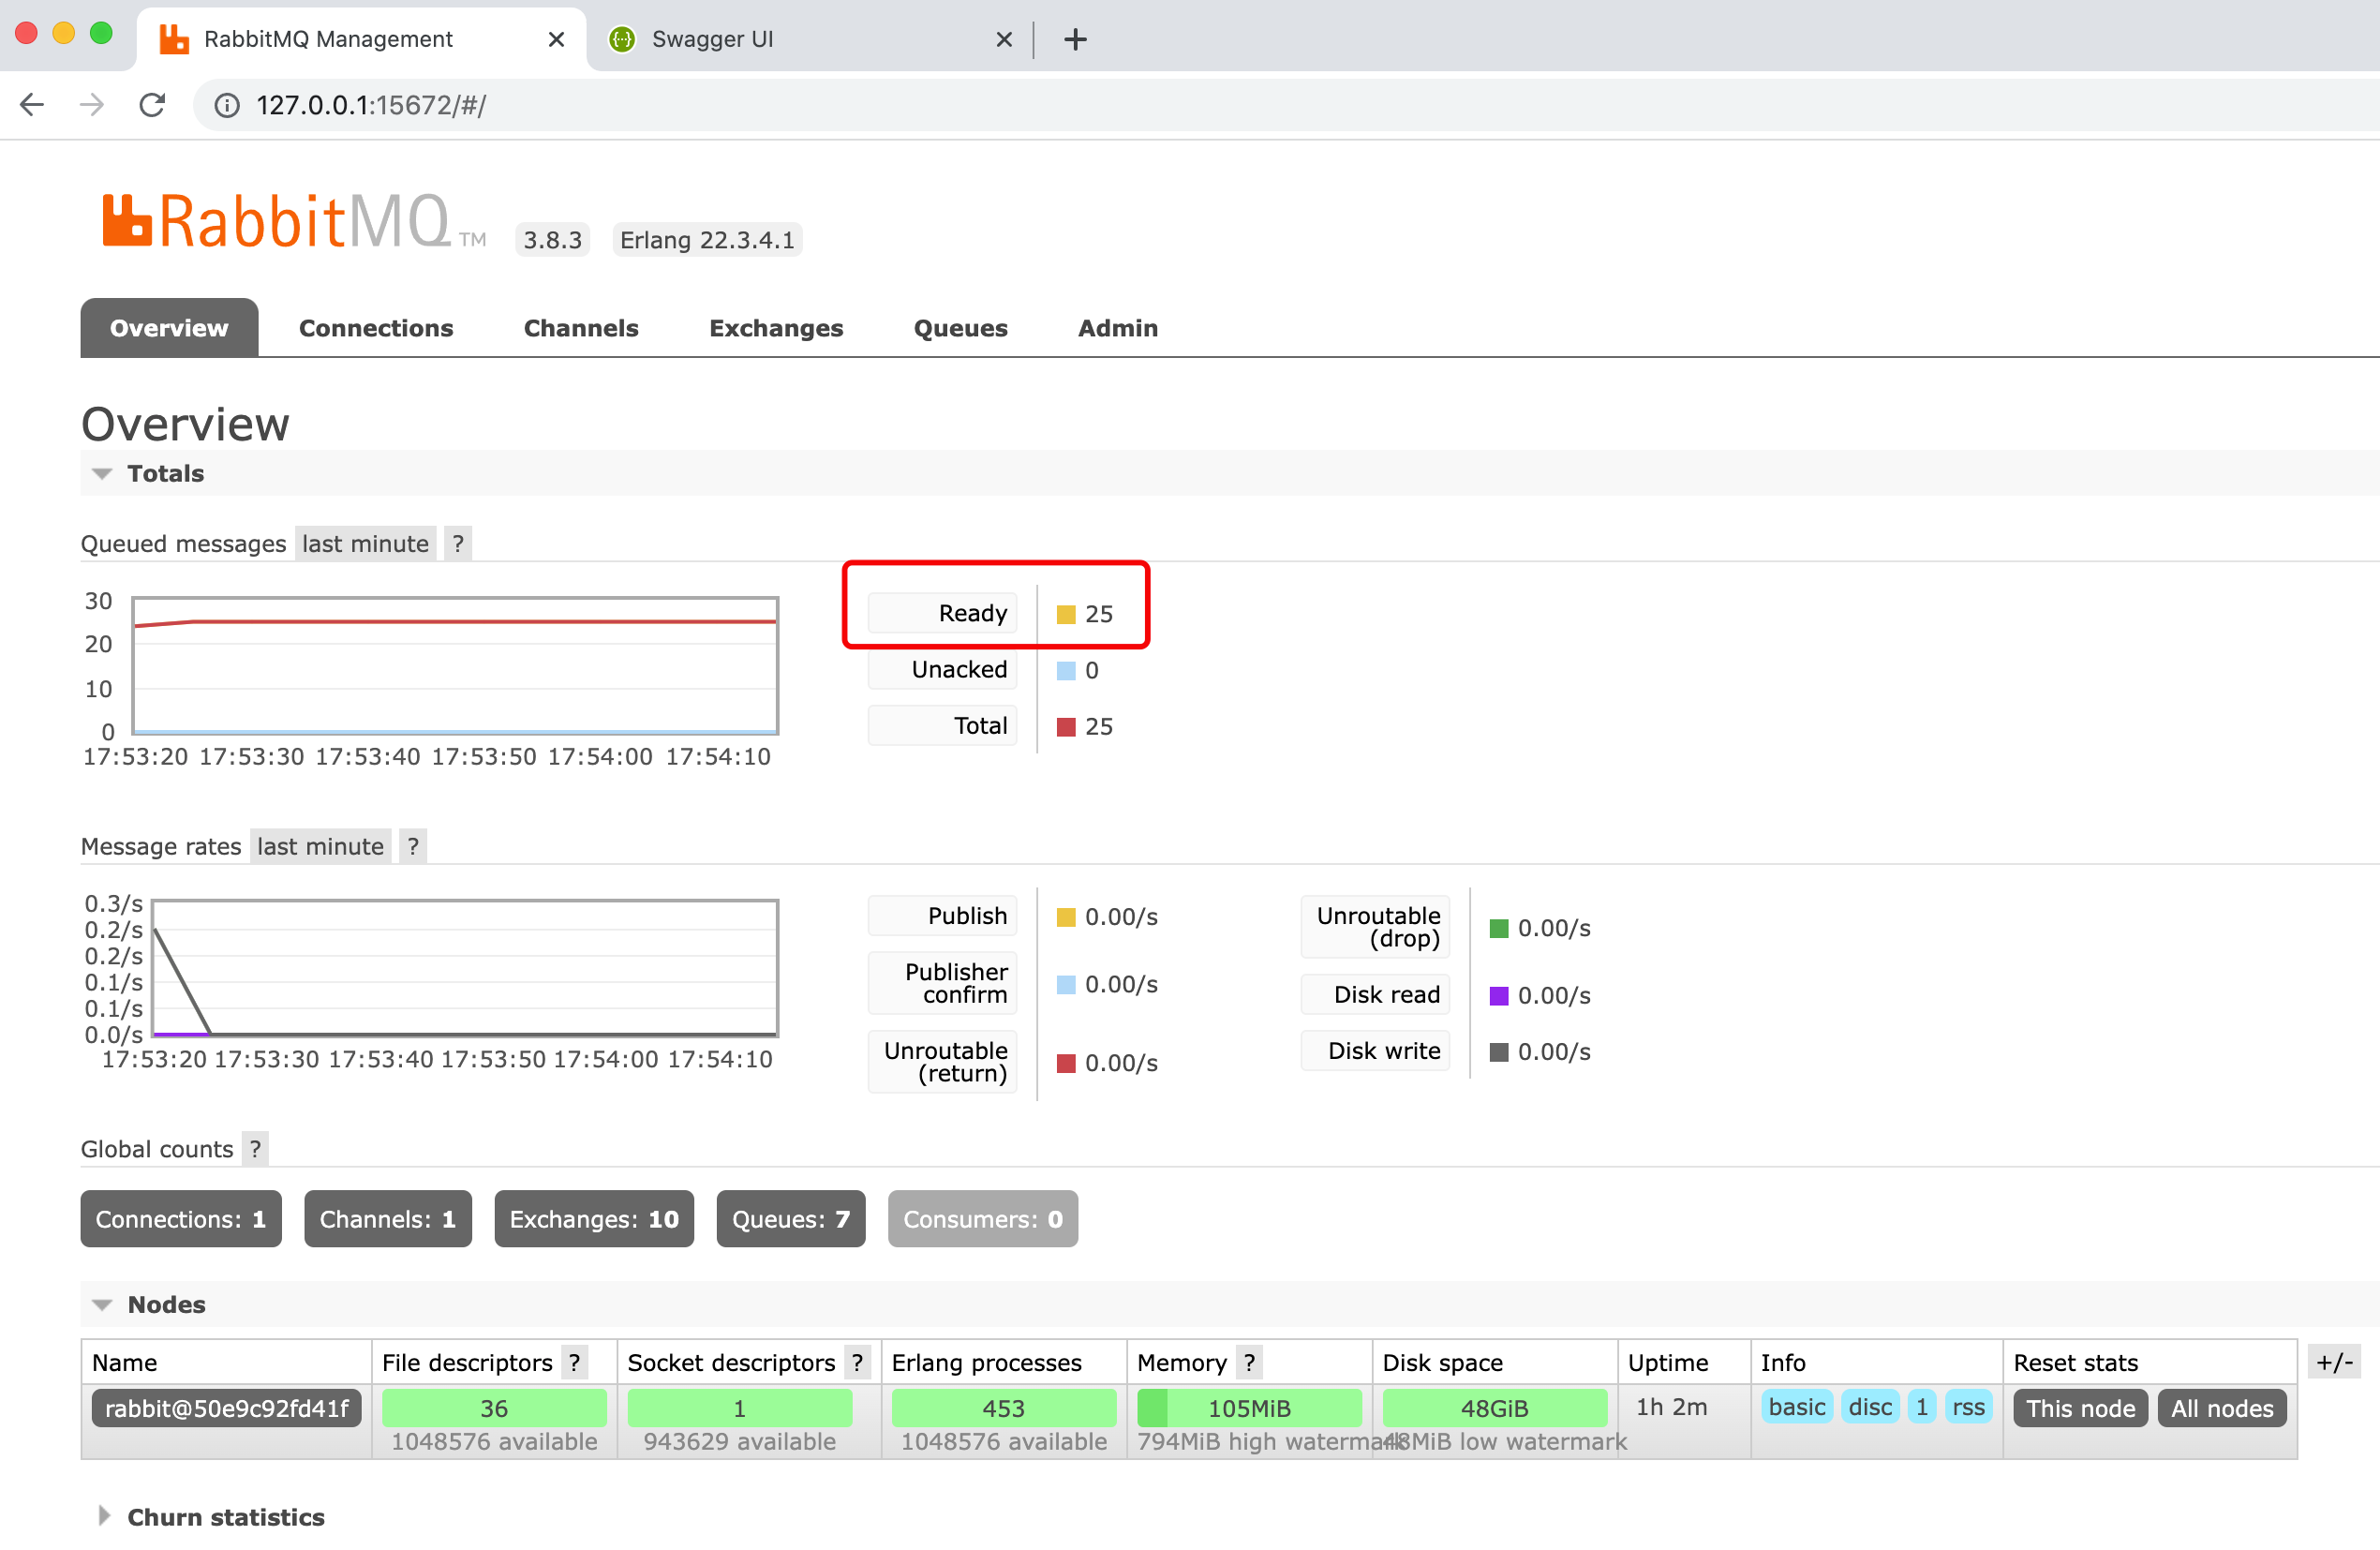Click the Message rates chart
This screenshot has height=1550, width=2380.
tap(465, 969)
